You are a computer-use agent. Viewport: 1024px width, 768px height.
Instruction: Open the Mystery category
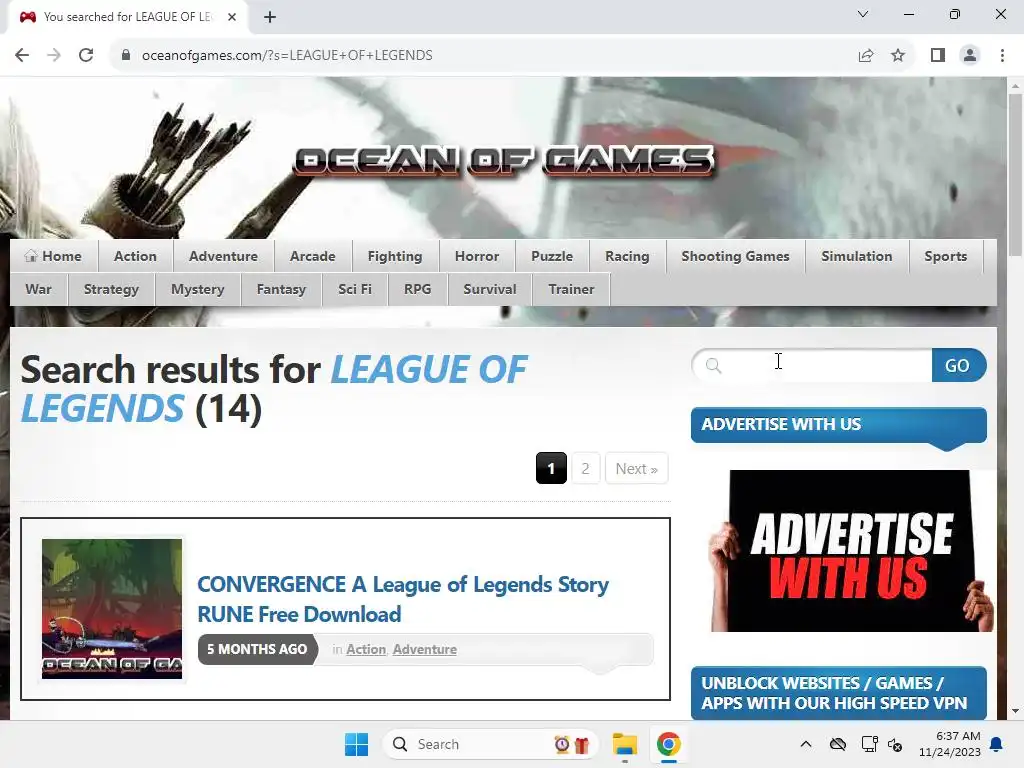pyautogui.click(x=197, y=289)
